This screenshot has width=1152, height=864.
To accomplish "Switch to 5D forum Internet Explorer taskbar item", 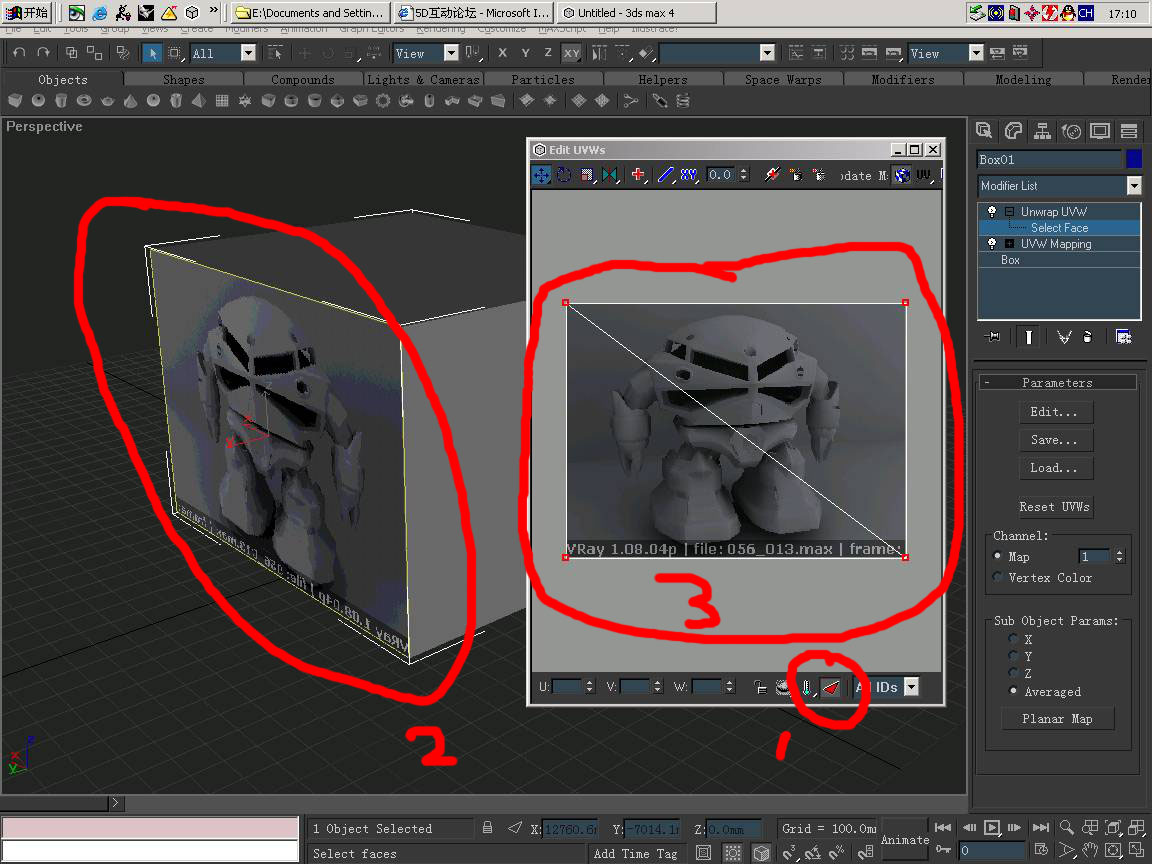I will [x=475, y=12].
